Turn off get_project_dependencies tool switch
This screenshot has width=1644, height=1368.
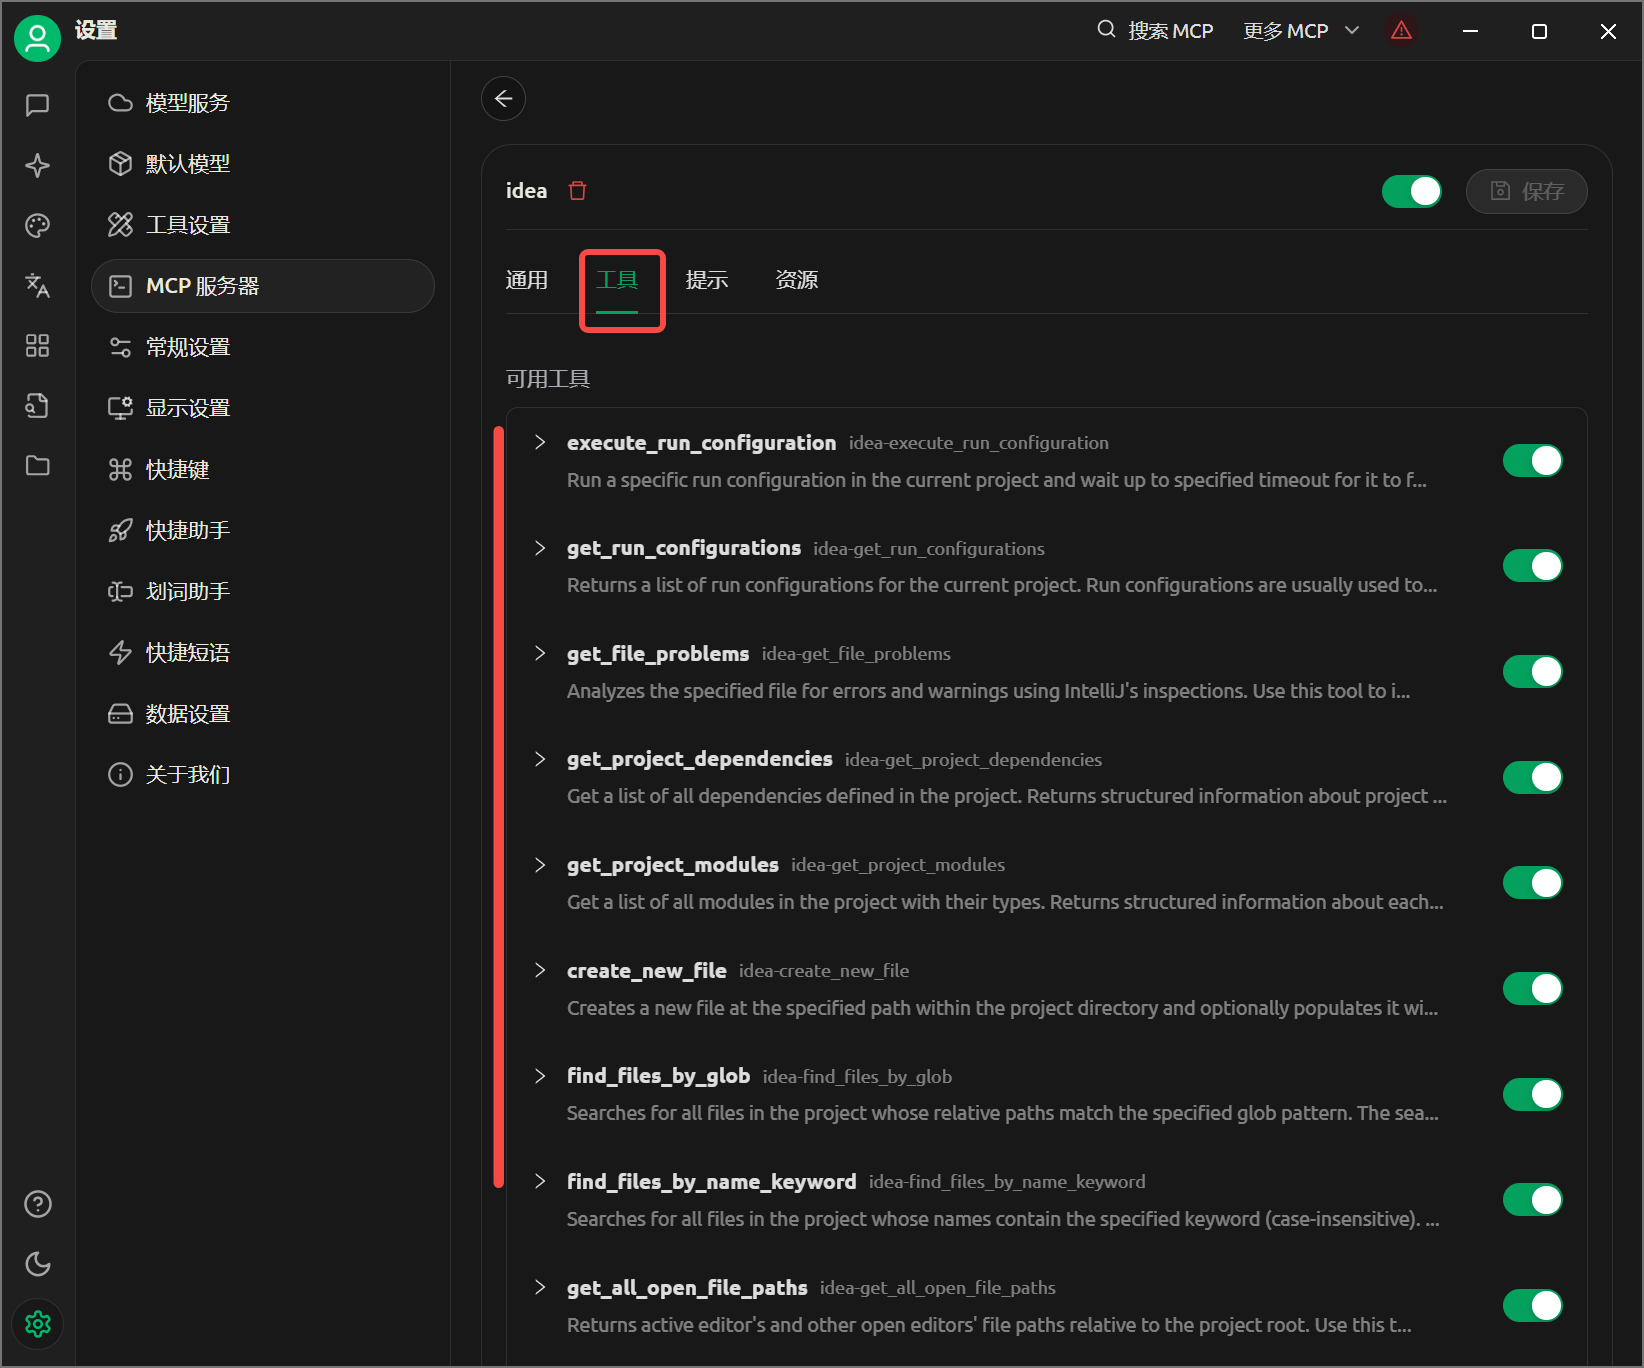tap(1532, 777)
